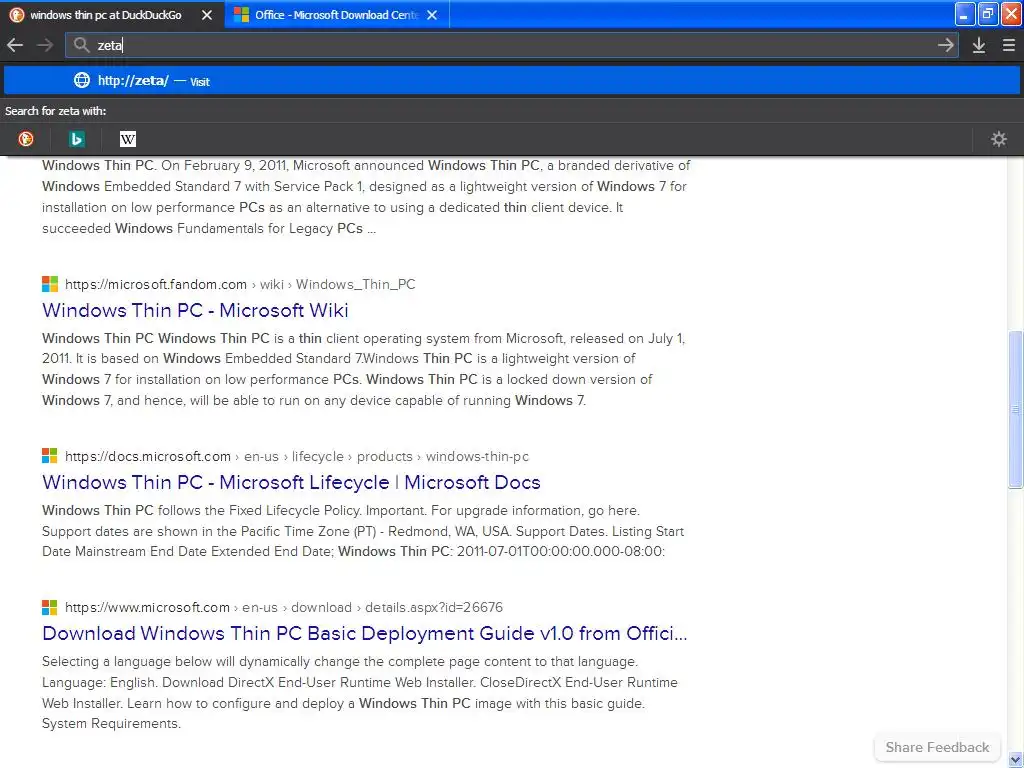The image size is (1024, 768).
Task: Click the docs.microsoft.com URL breadcrumb
Action: coord(296,456)
